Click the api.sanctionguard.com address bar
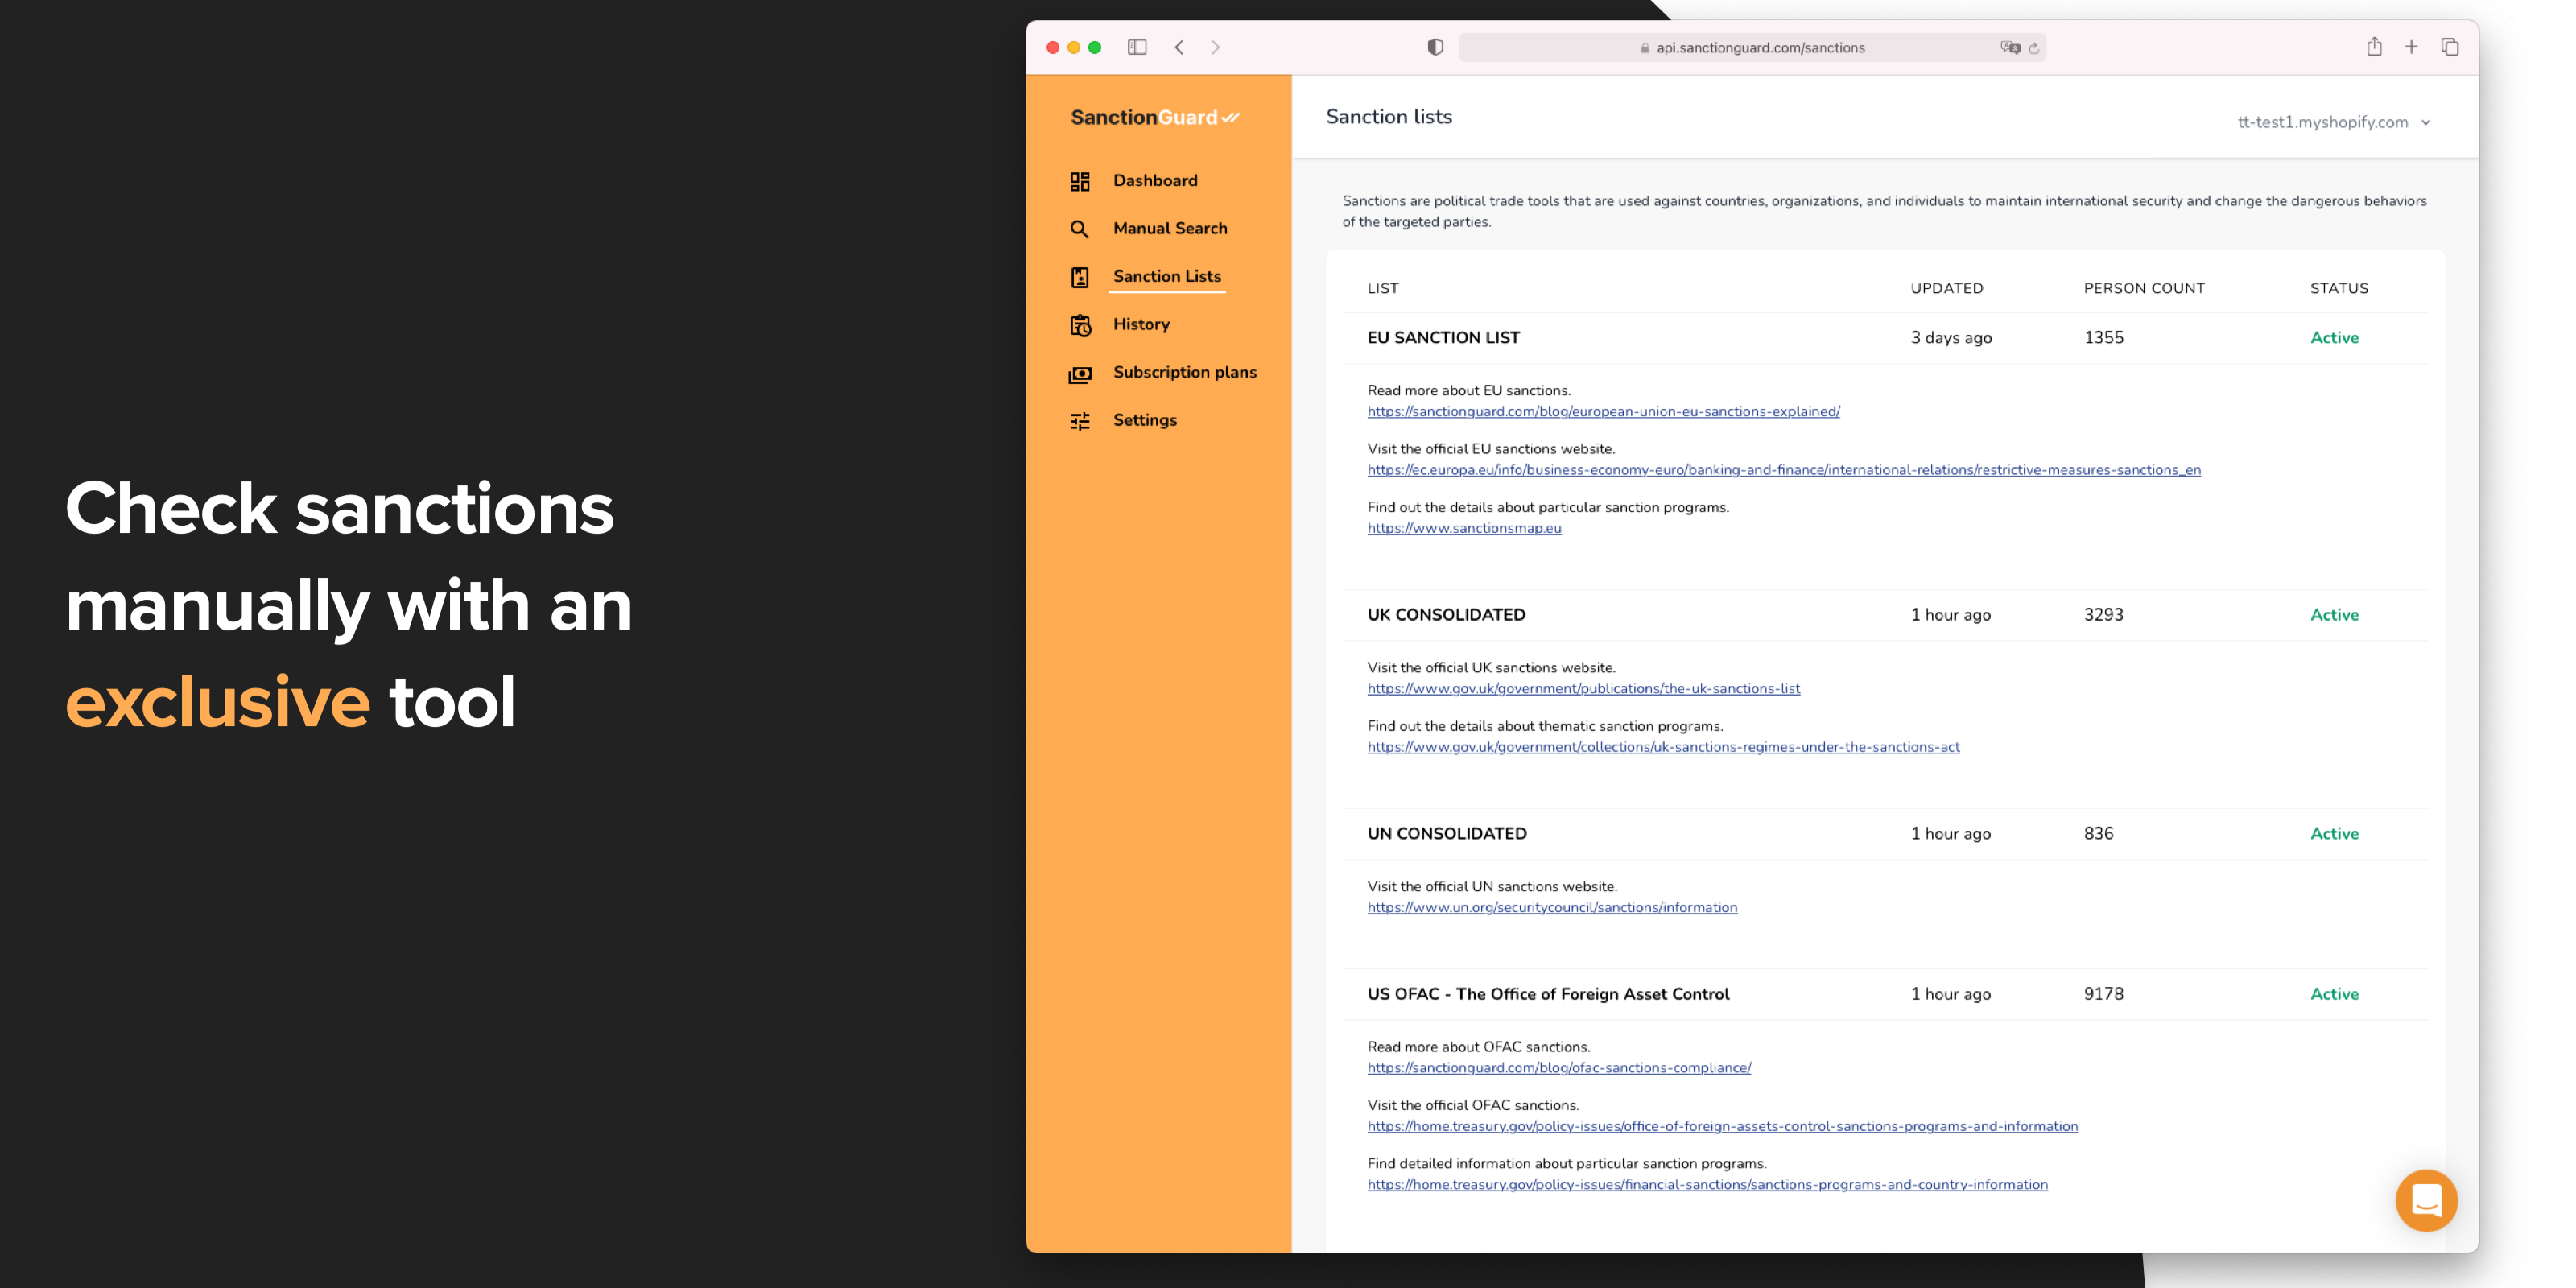The width and height of the screenshot is (2576, 1288). coord(1759,47)
